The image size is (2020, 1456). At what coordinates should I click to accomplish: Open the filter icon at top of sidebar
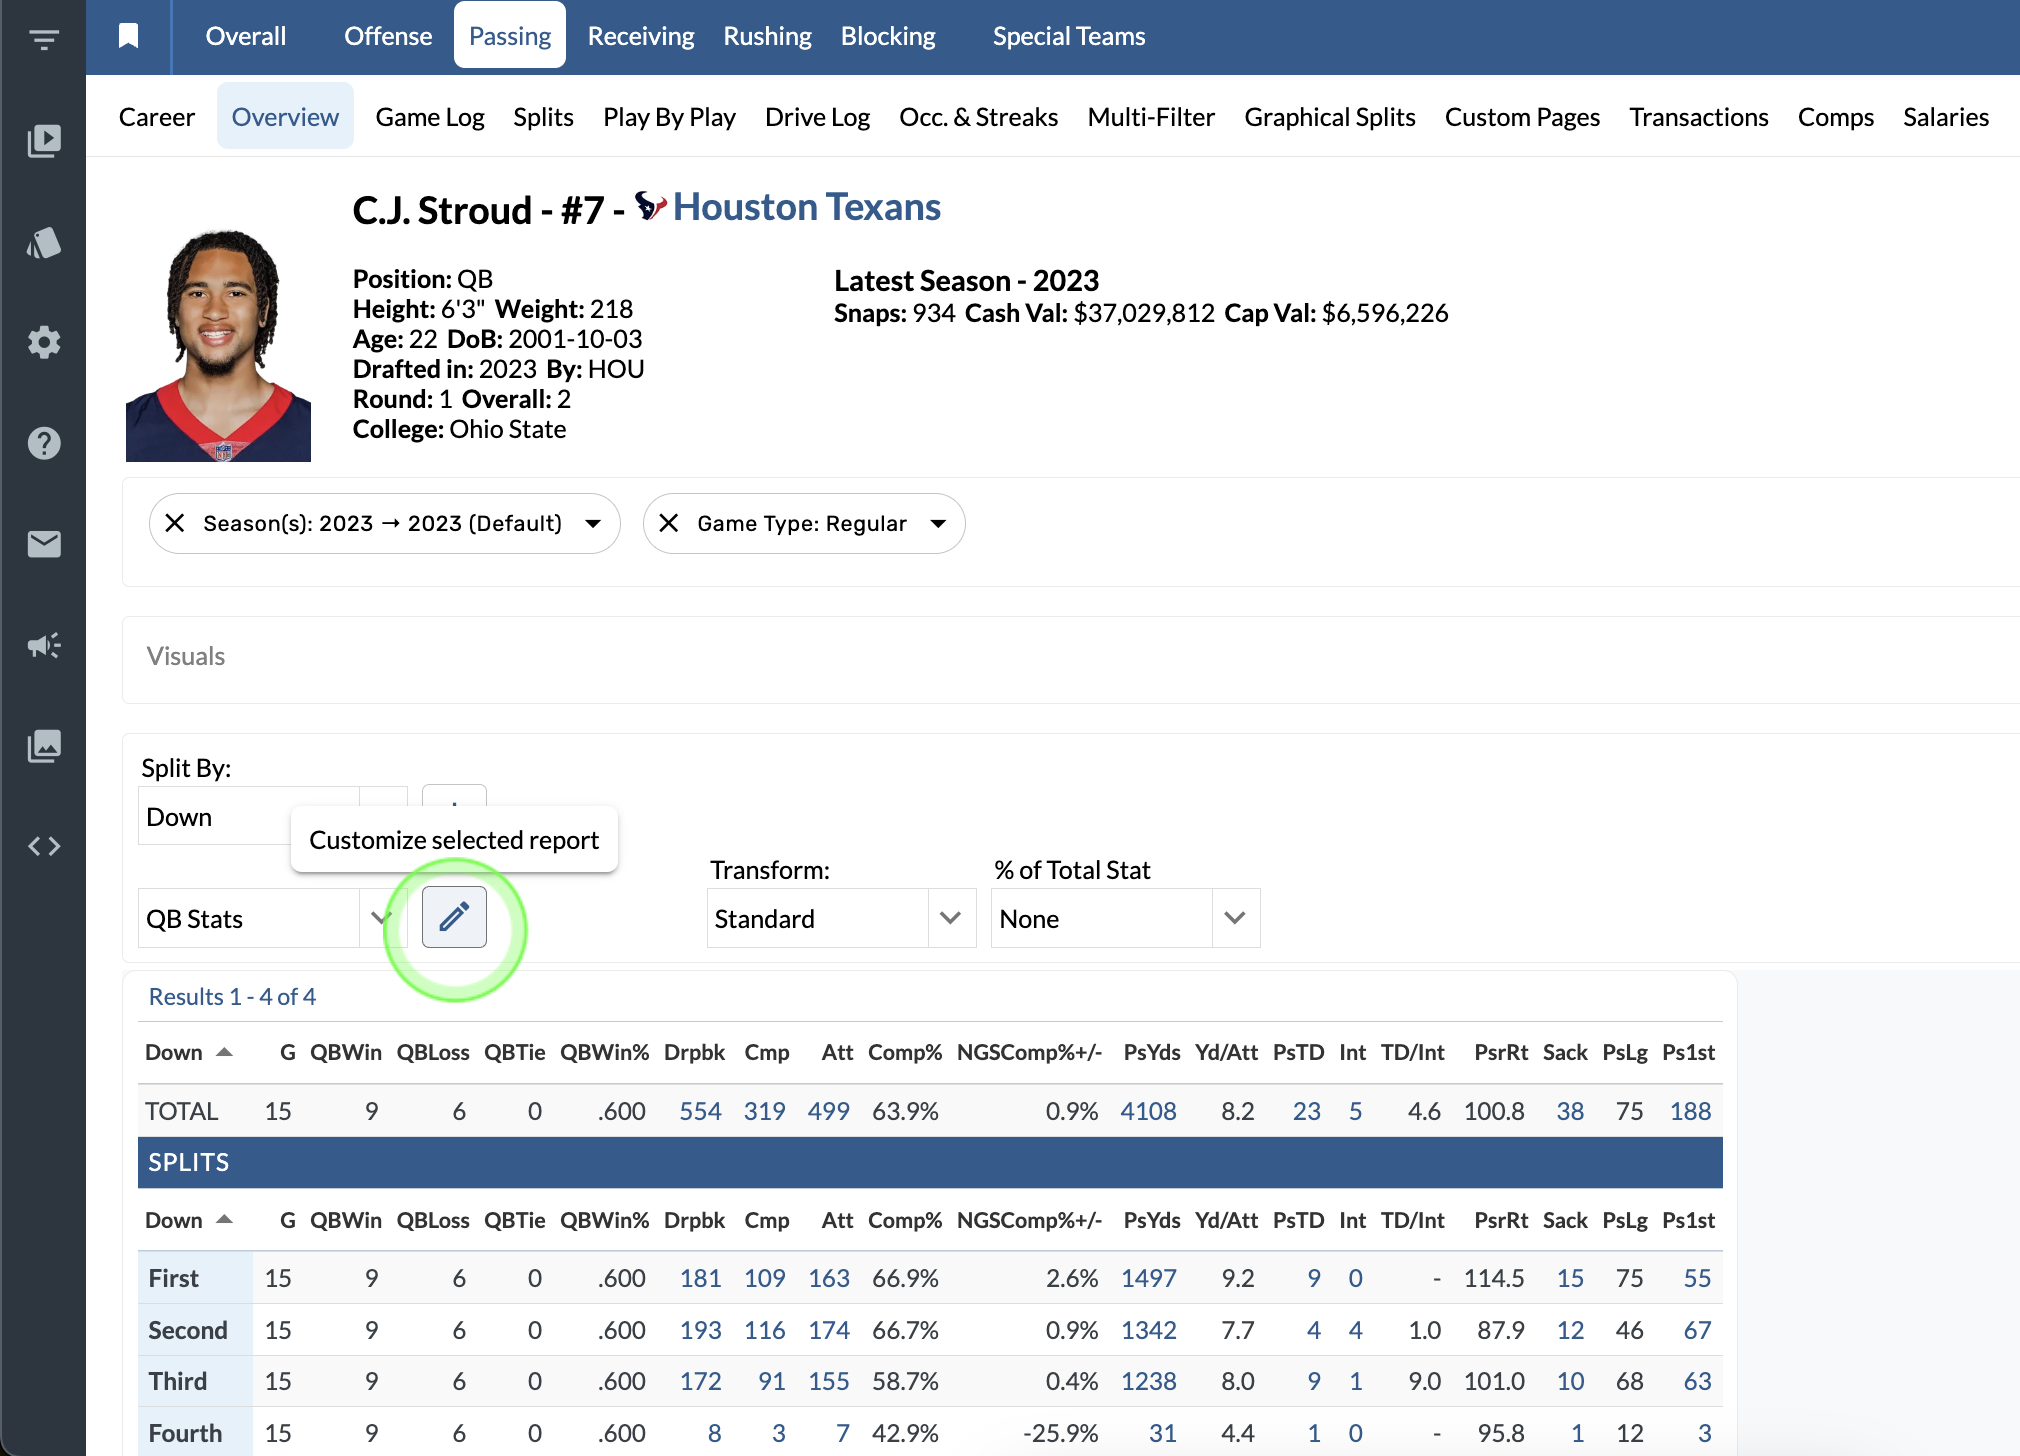44,38
